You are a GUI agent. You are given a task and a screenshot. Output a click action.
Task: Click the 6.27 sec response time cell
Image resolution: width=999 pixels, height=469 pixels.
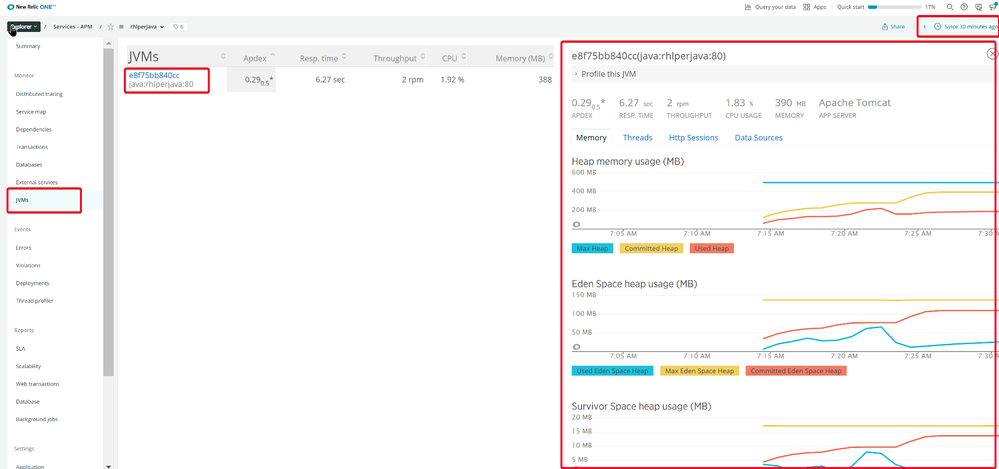[330, 80]
